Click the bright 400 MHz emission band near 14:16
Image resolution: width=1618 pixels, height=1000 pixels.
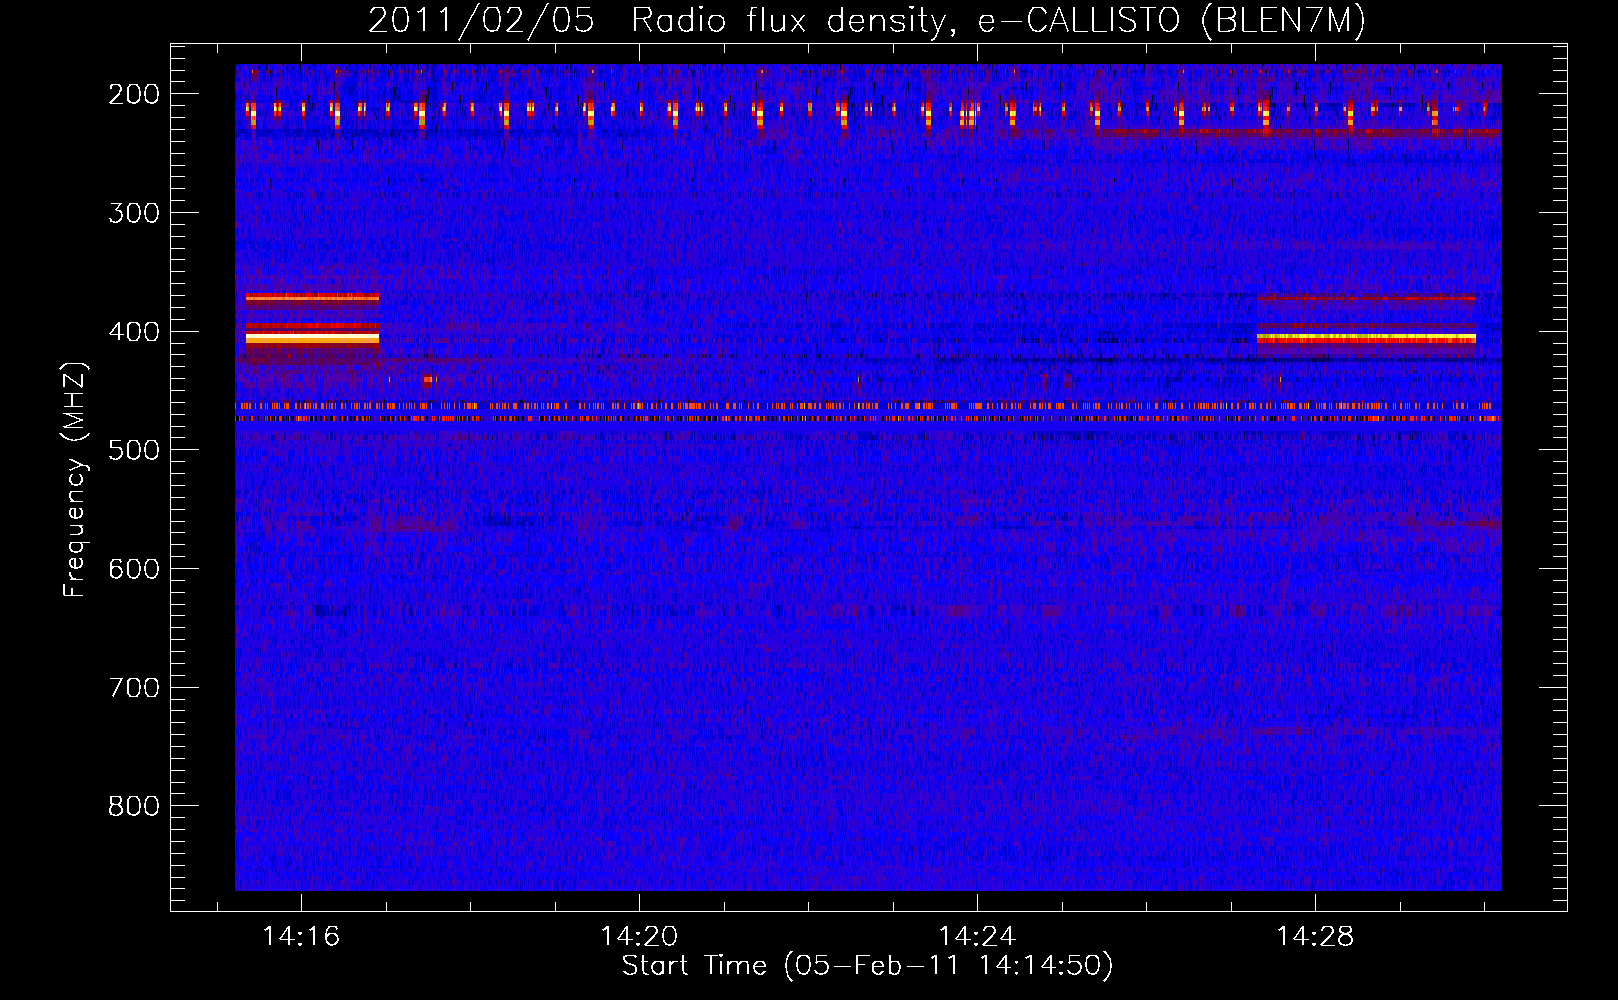tap(312, 339)
